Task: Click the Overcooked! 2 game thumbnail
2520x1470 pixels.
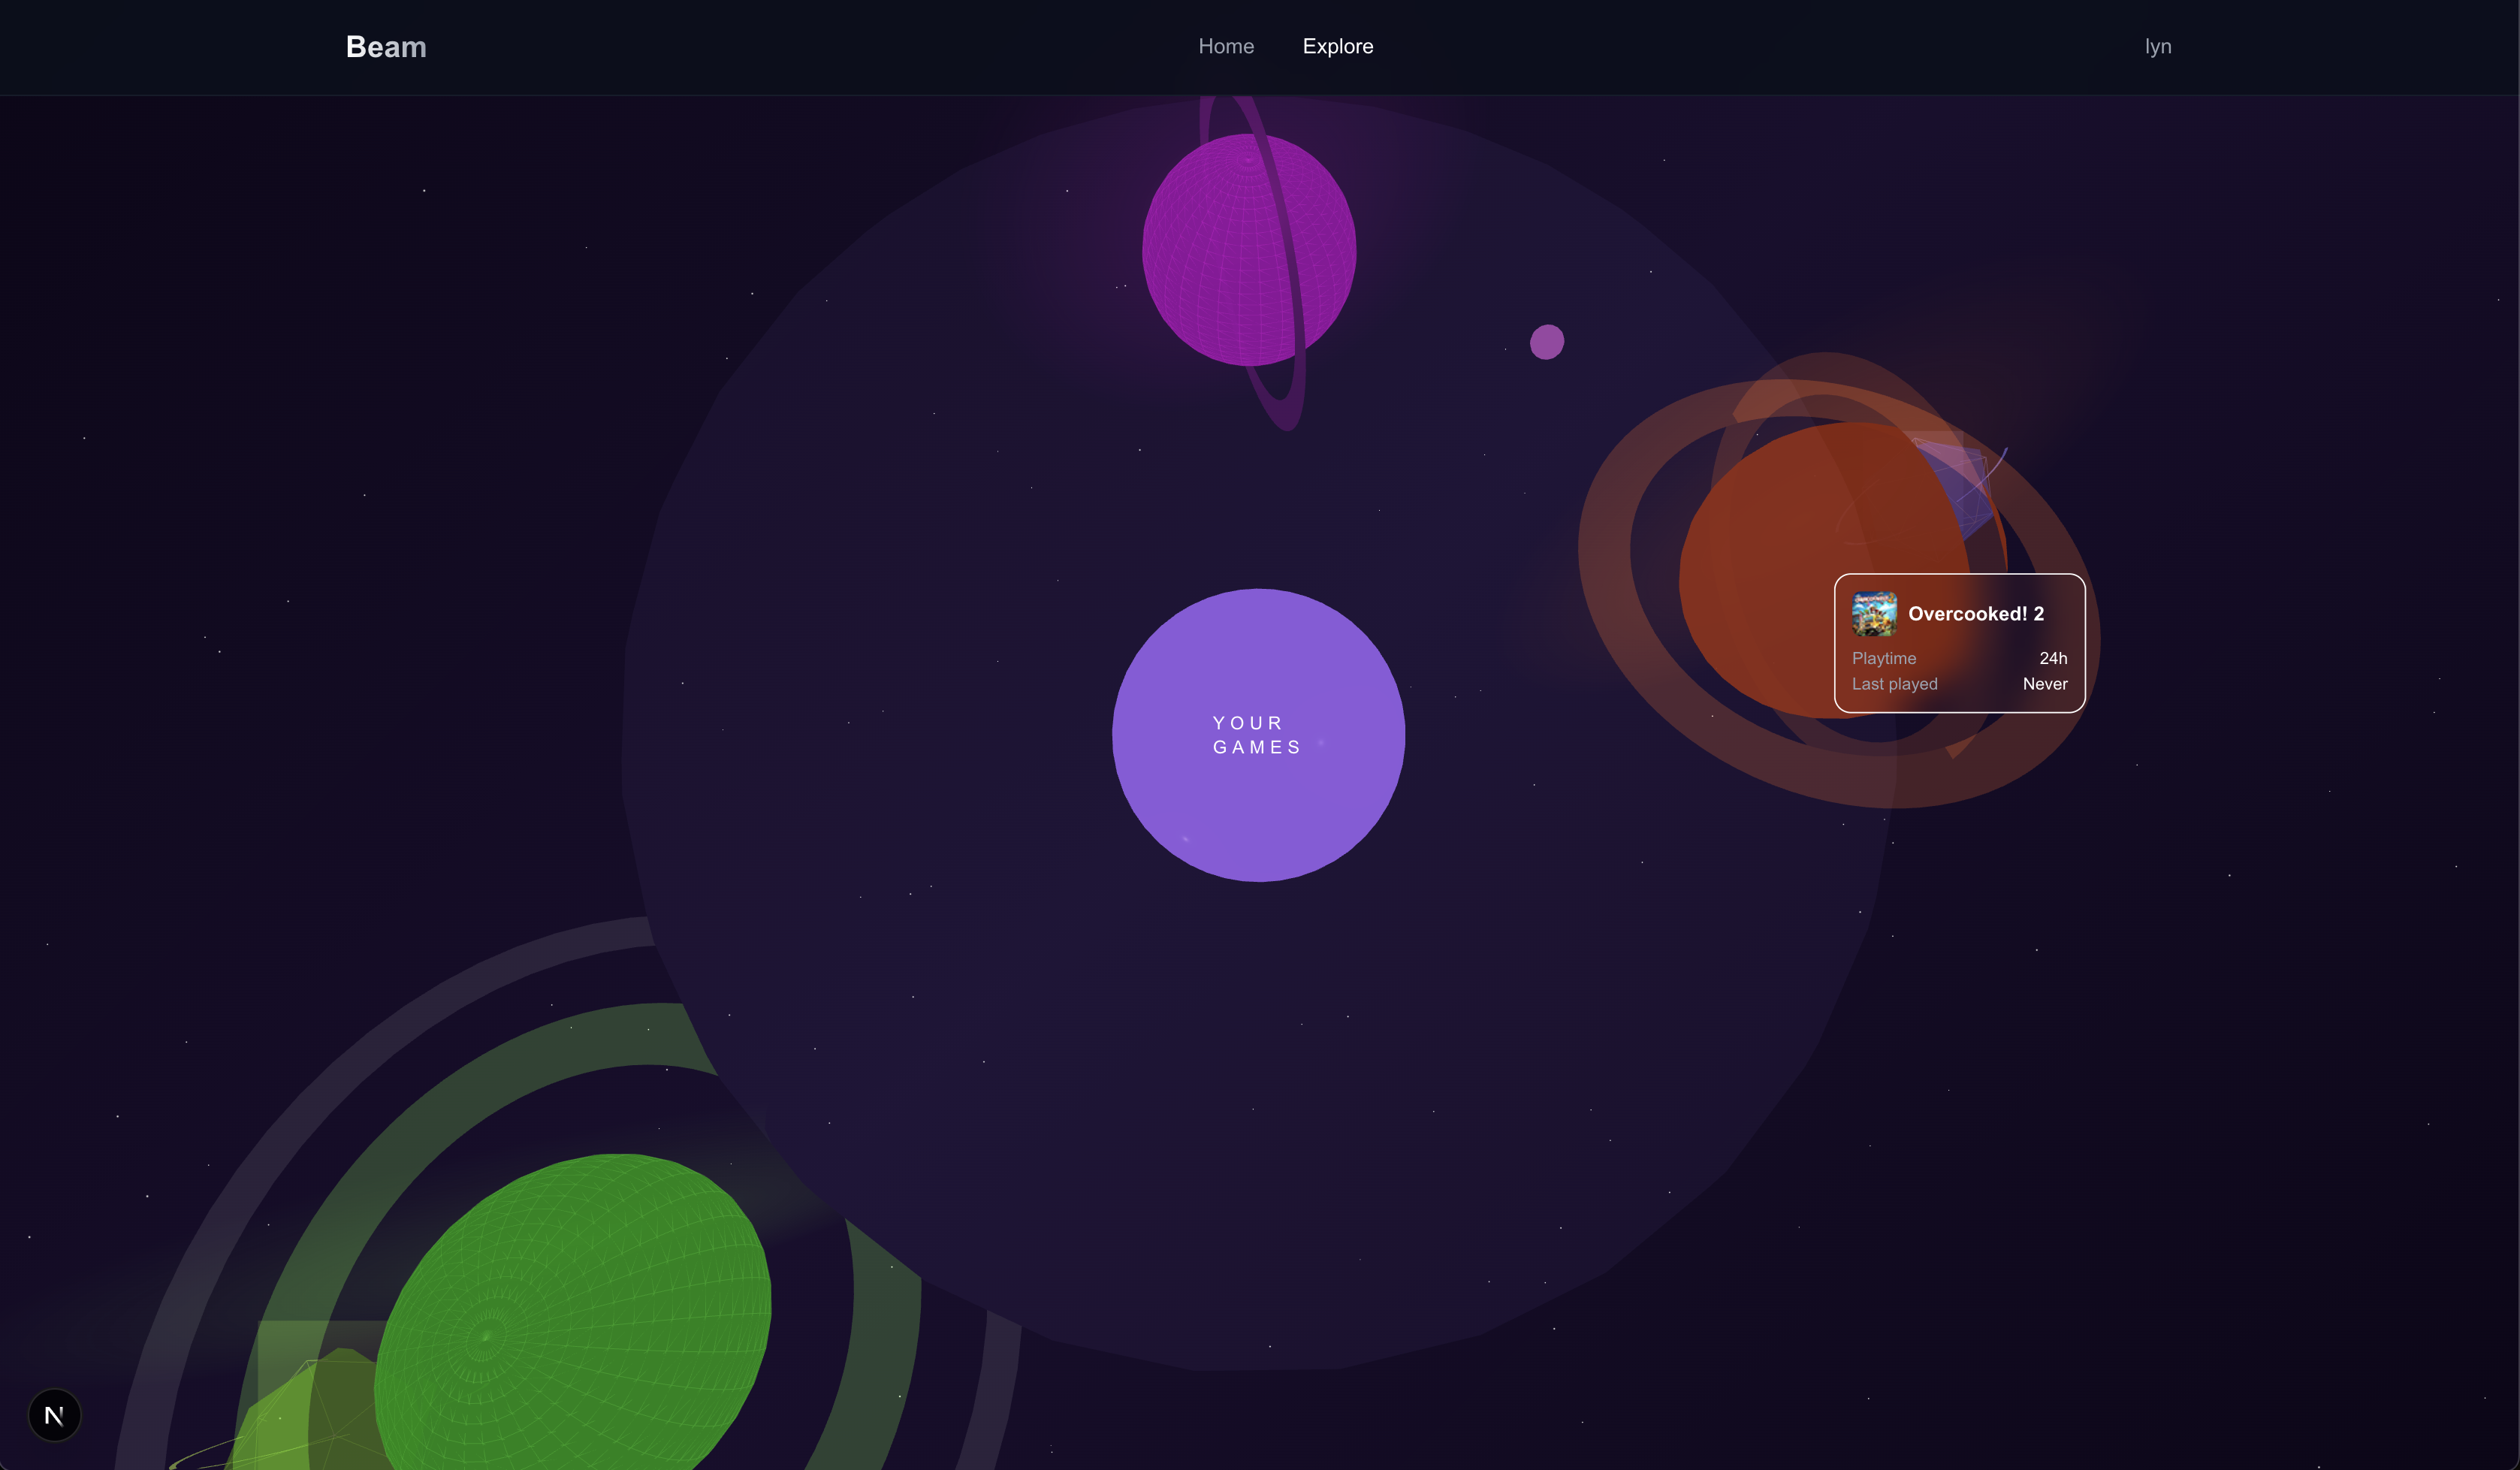Action: 1873,614
